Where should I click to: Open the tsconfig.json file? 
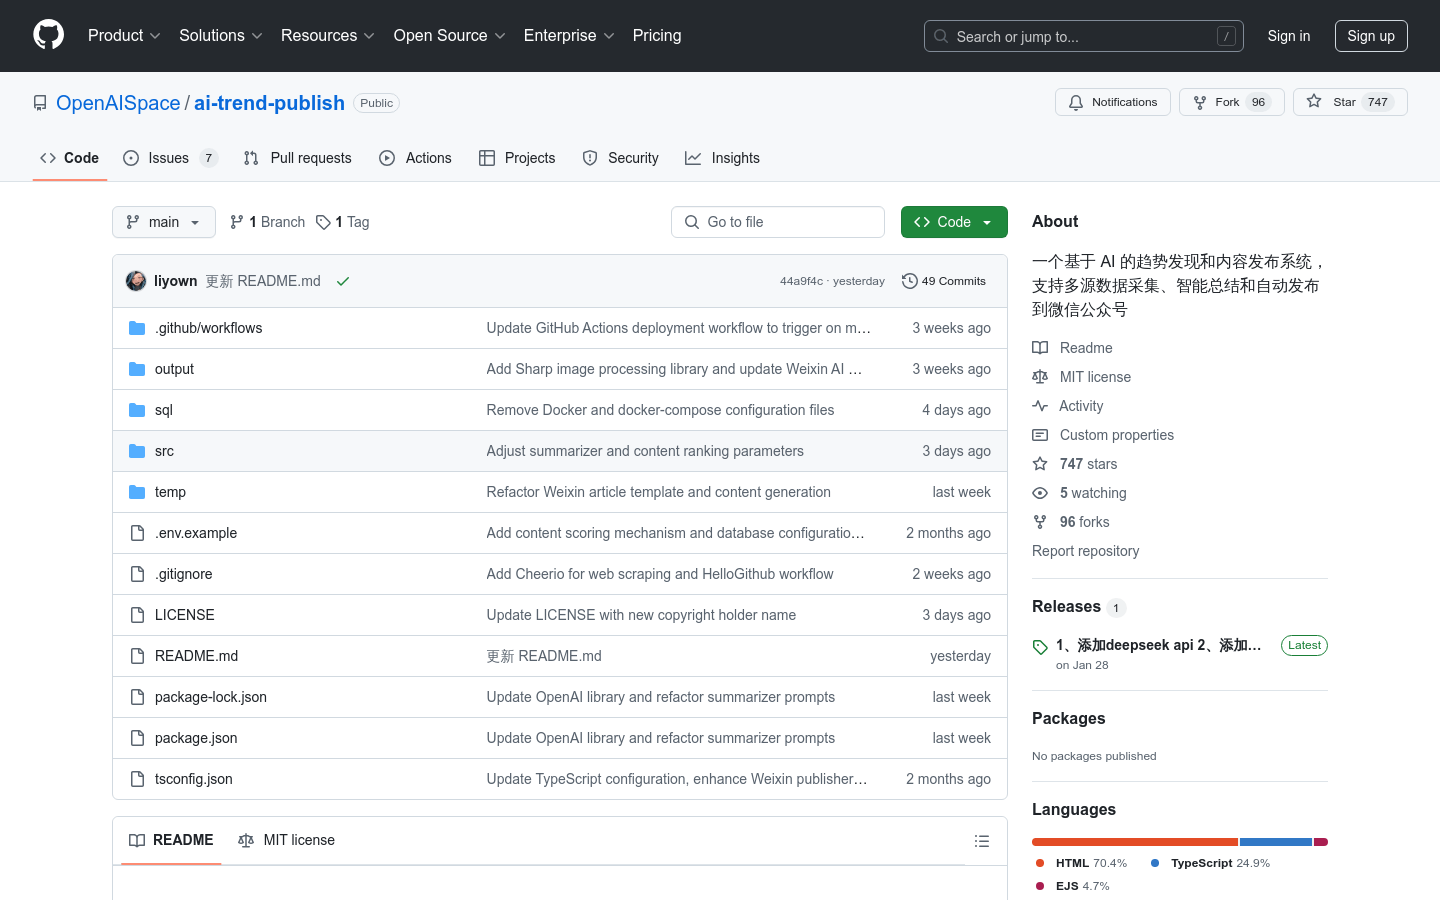pyautogui.click(x=193, y=779)
